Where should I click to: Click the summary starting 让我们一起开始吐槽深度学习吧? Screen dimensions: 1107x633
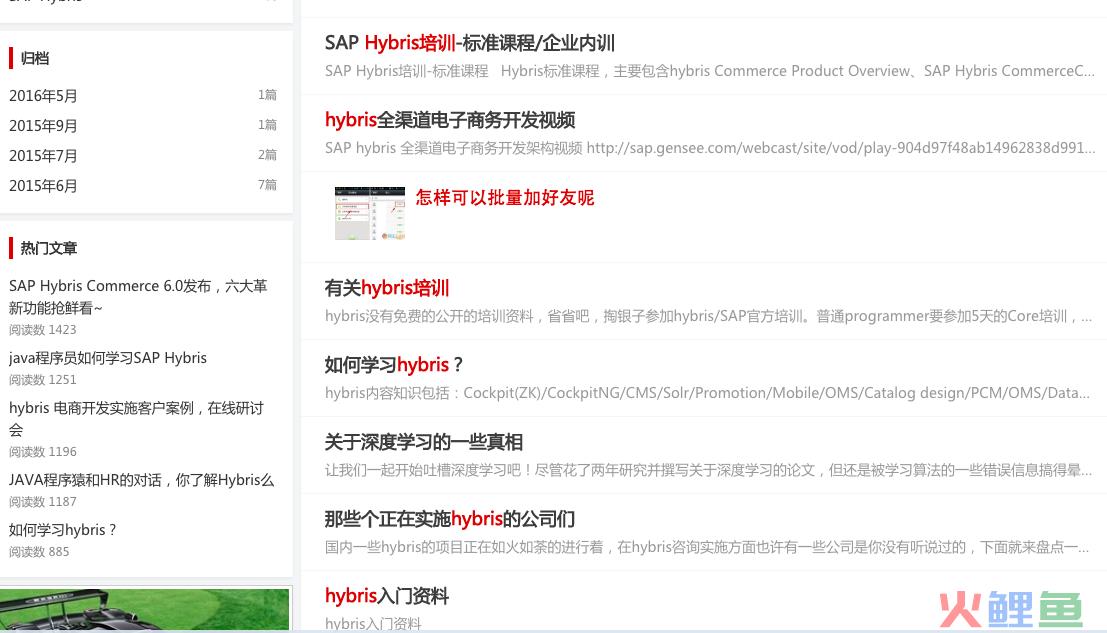tap(708, 470)
